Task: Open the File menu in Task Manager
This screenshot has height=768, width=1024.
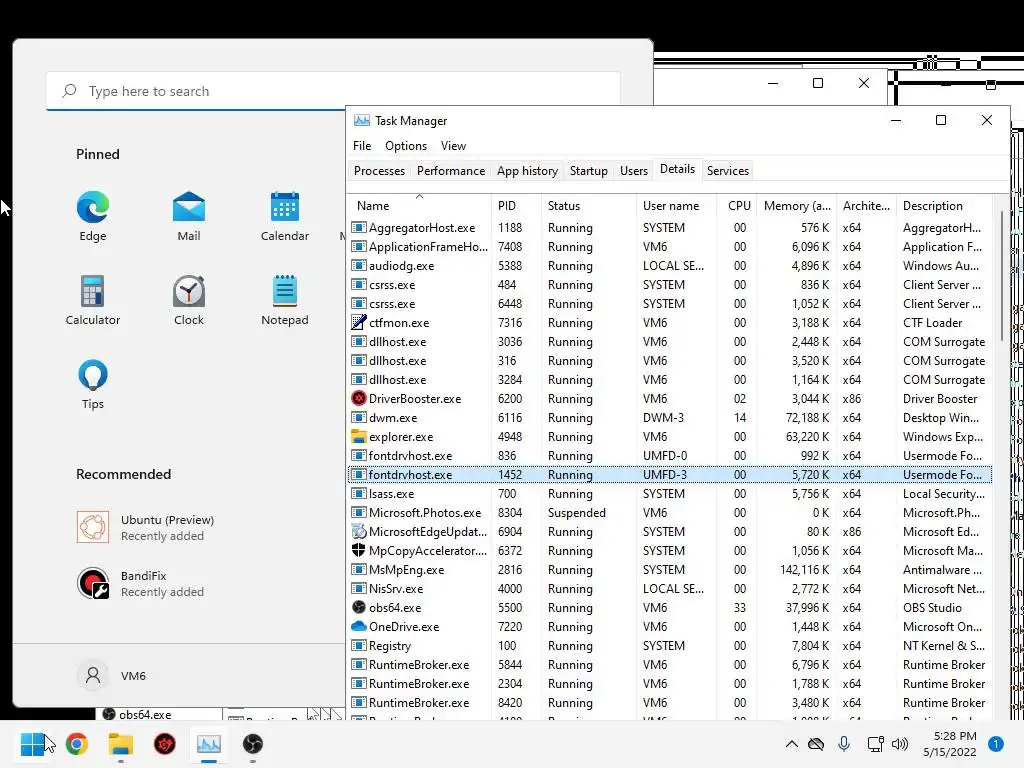Action: tap(362, 146)
